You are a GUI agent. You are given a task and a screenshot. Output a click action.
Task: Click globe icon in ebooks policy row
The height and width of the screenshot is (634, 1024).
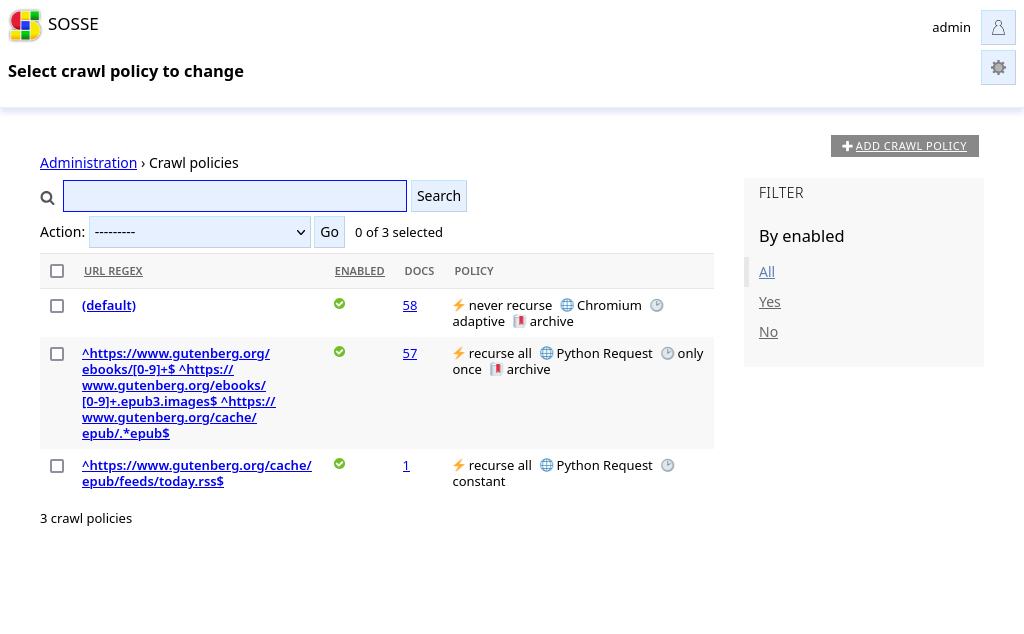[546, 353]
